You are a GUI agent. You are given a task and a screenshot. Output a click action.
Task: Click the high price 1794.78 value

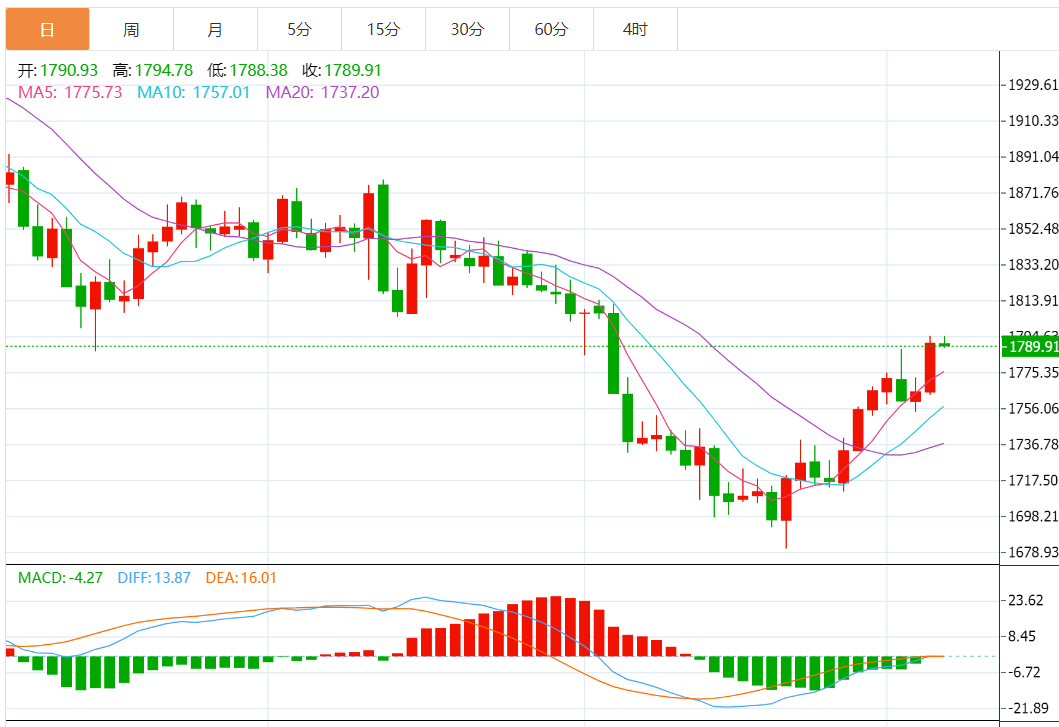(163, 70)
